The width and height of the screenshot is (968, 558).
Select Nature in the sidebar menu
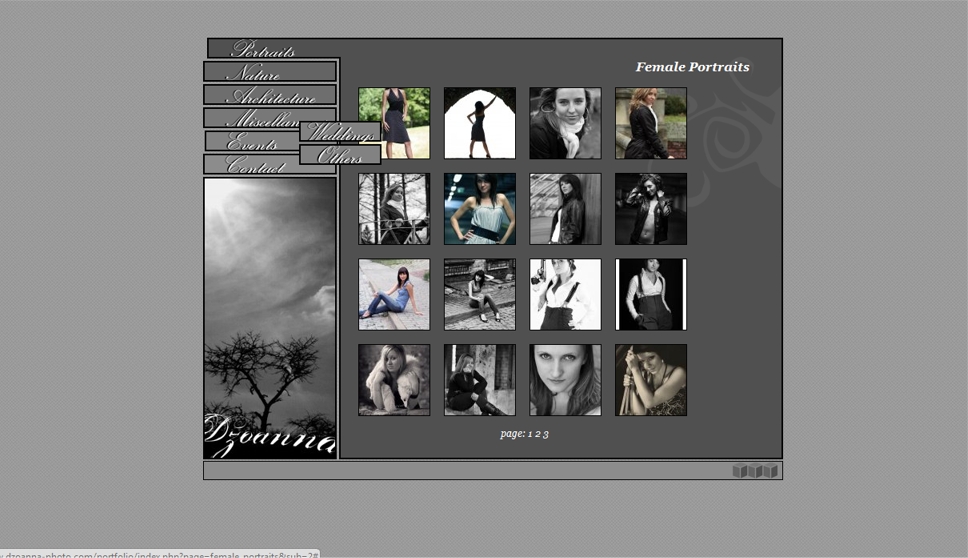pos(270,72)
